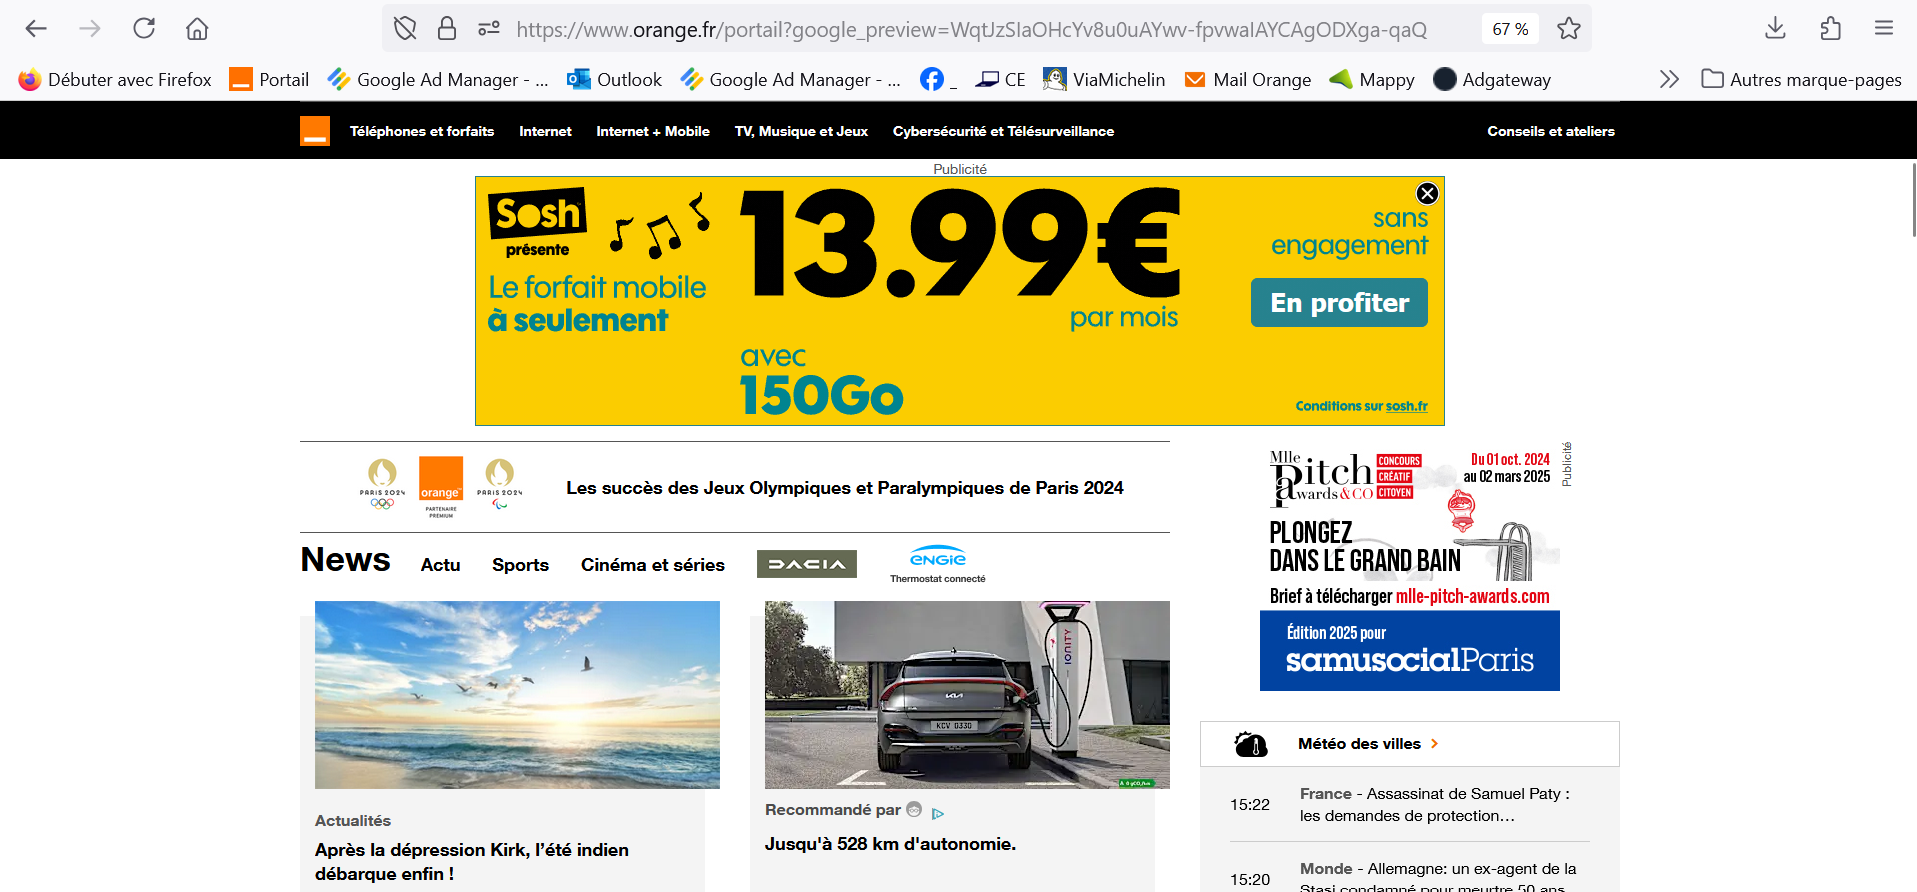Click the Orange logo in navbar

(315, 131)
